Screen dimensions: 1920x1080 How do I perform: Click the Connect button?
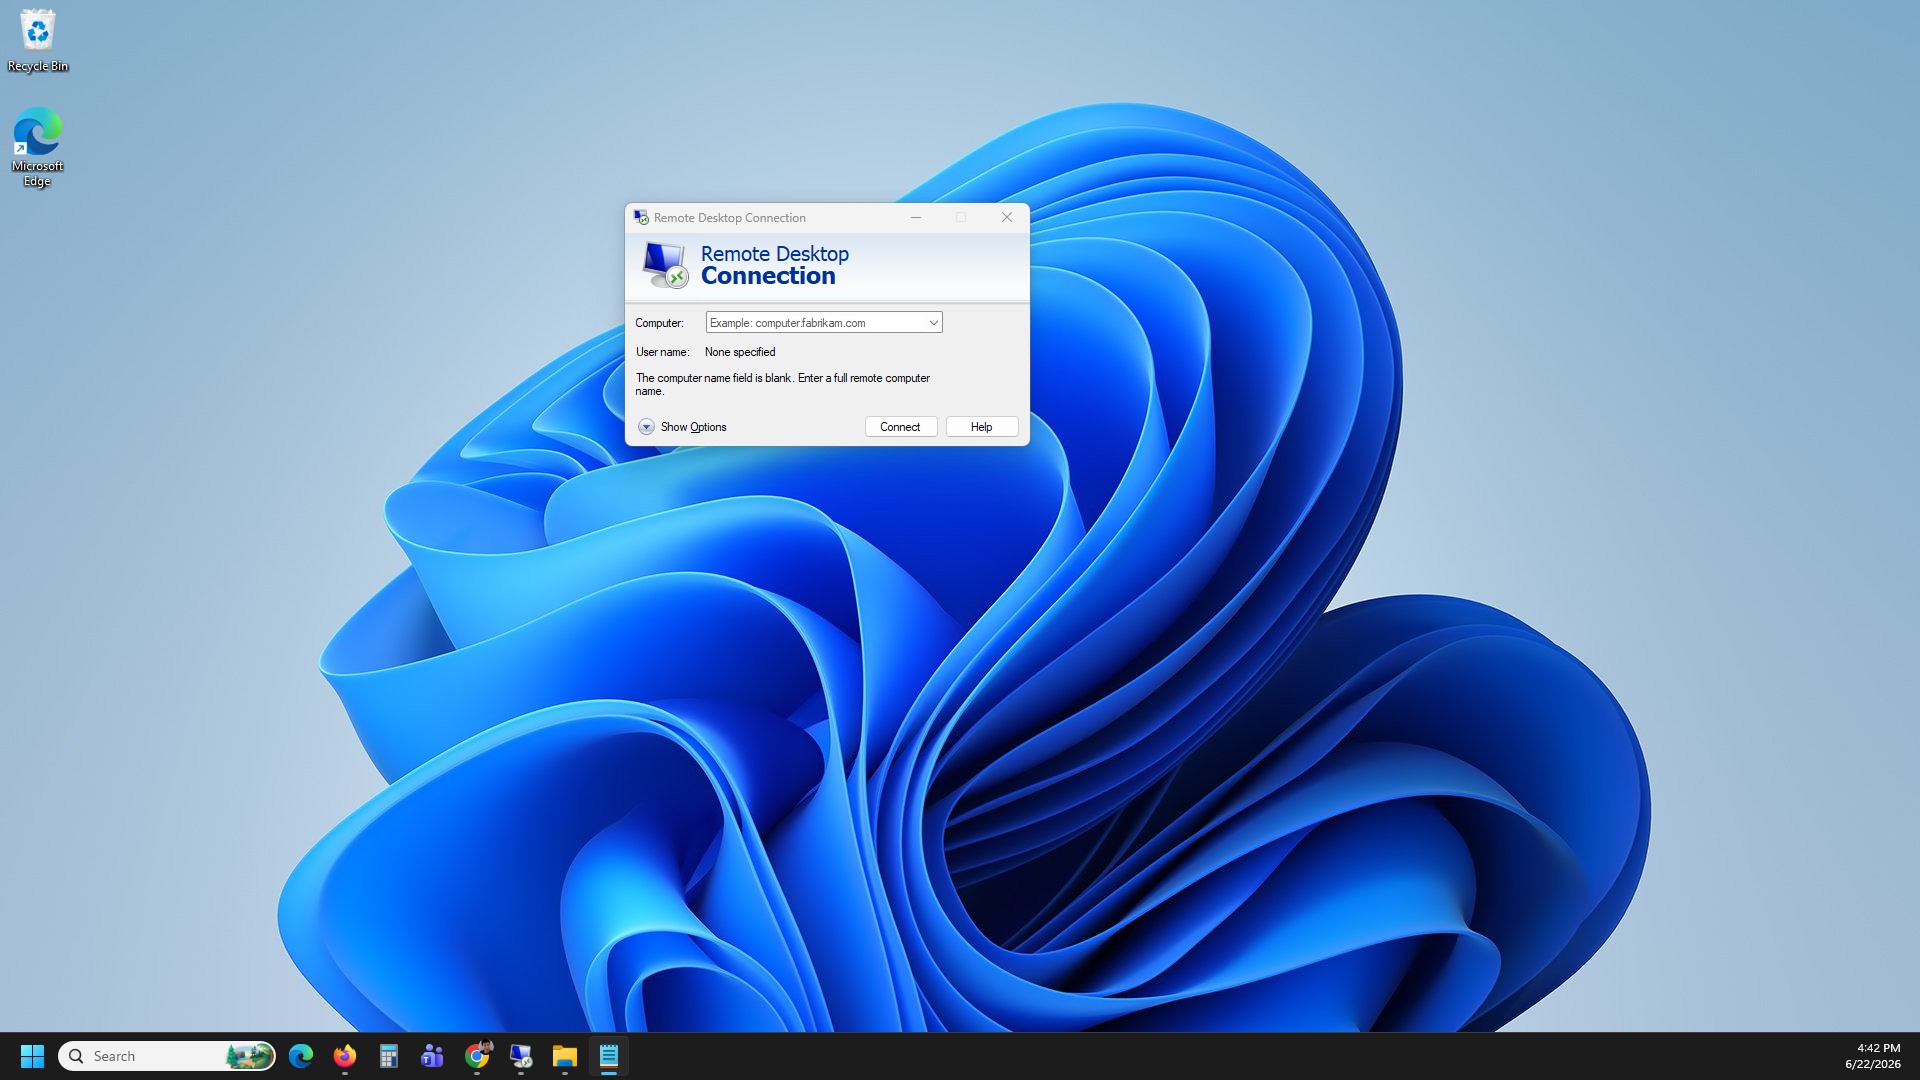coord(900,427)
